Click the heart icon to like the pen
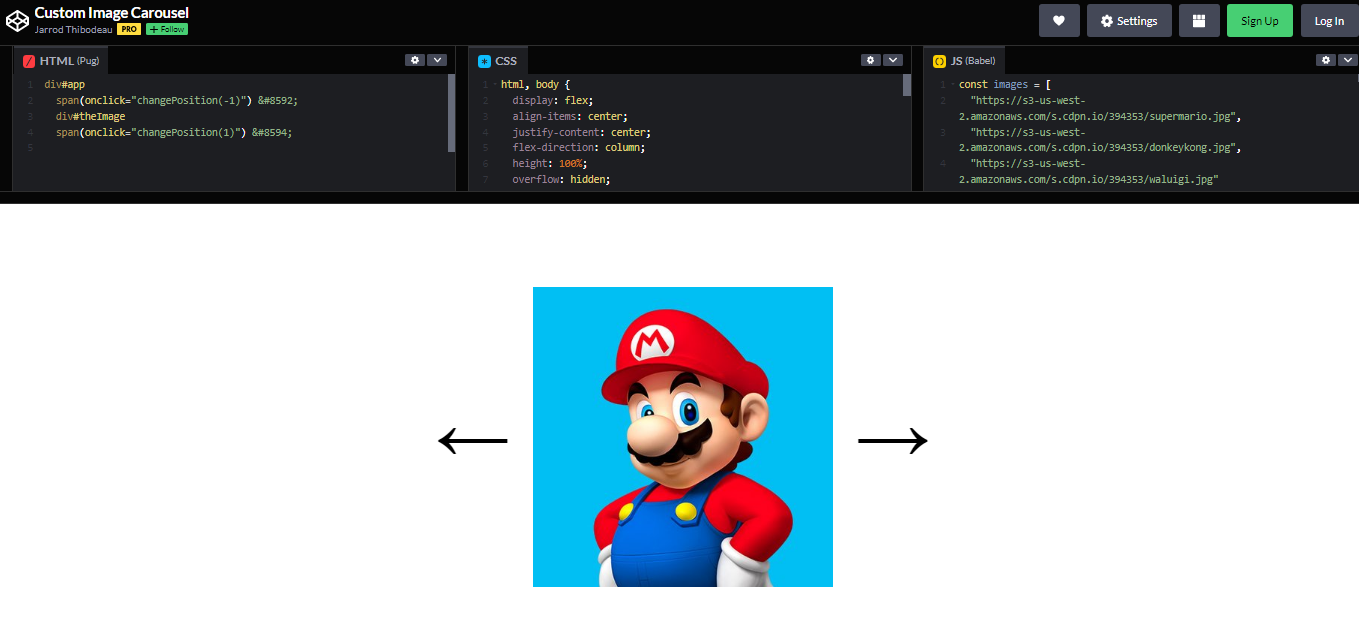1359x638 pixels. tap(1059, 20)
